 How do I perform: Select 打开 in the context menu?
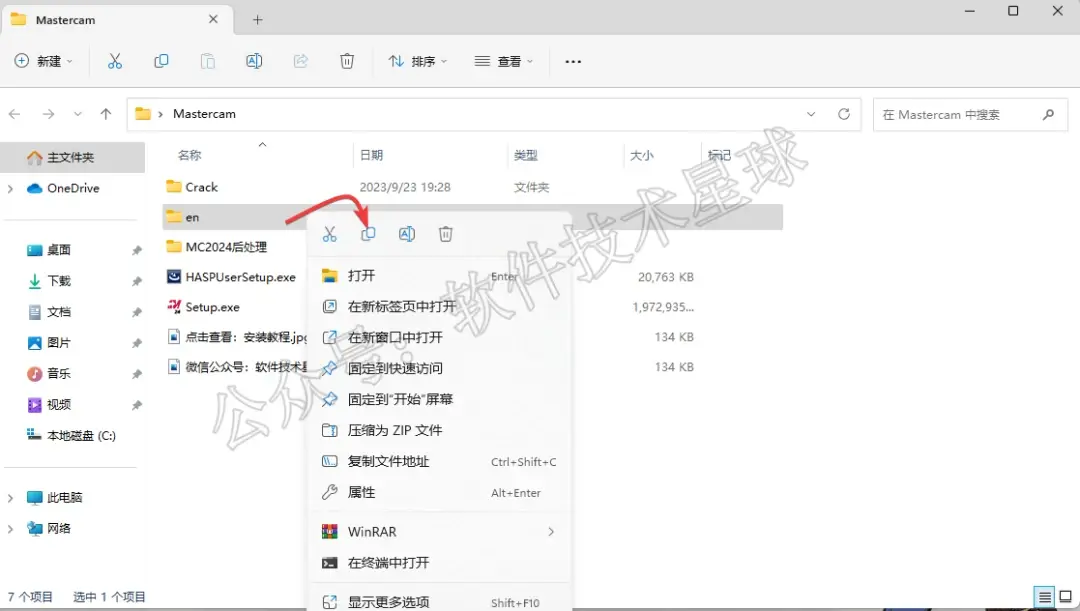(439, 276)
